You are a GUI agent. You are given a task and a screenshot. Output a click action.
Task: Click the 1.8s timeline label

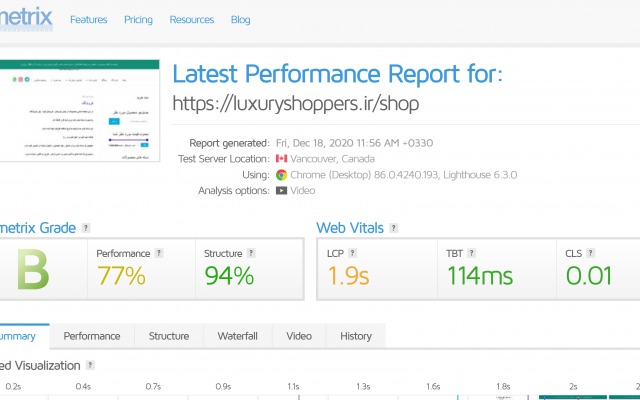(503, 387)
